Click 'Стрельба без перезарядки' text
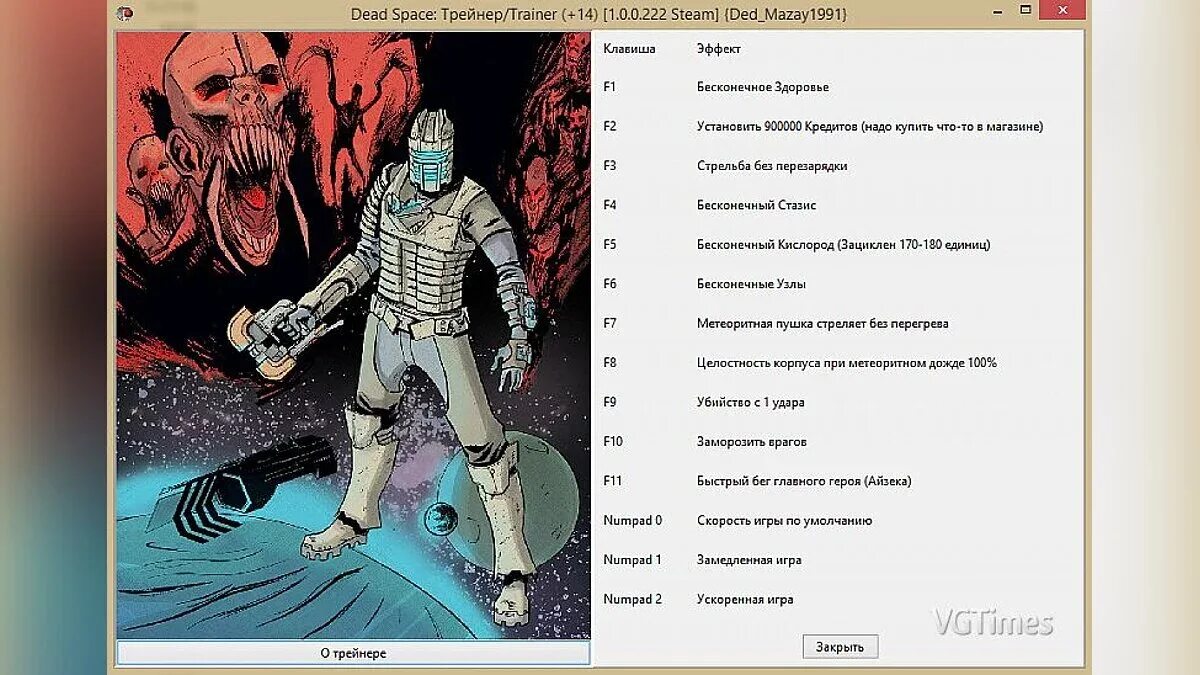The height and width of the screenshot is (675, 1200). tap(772, 166)
